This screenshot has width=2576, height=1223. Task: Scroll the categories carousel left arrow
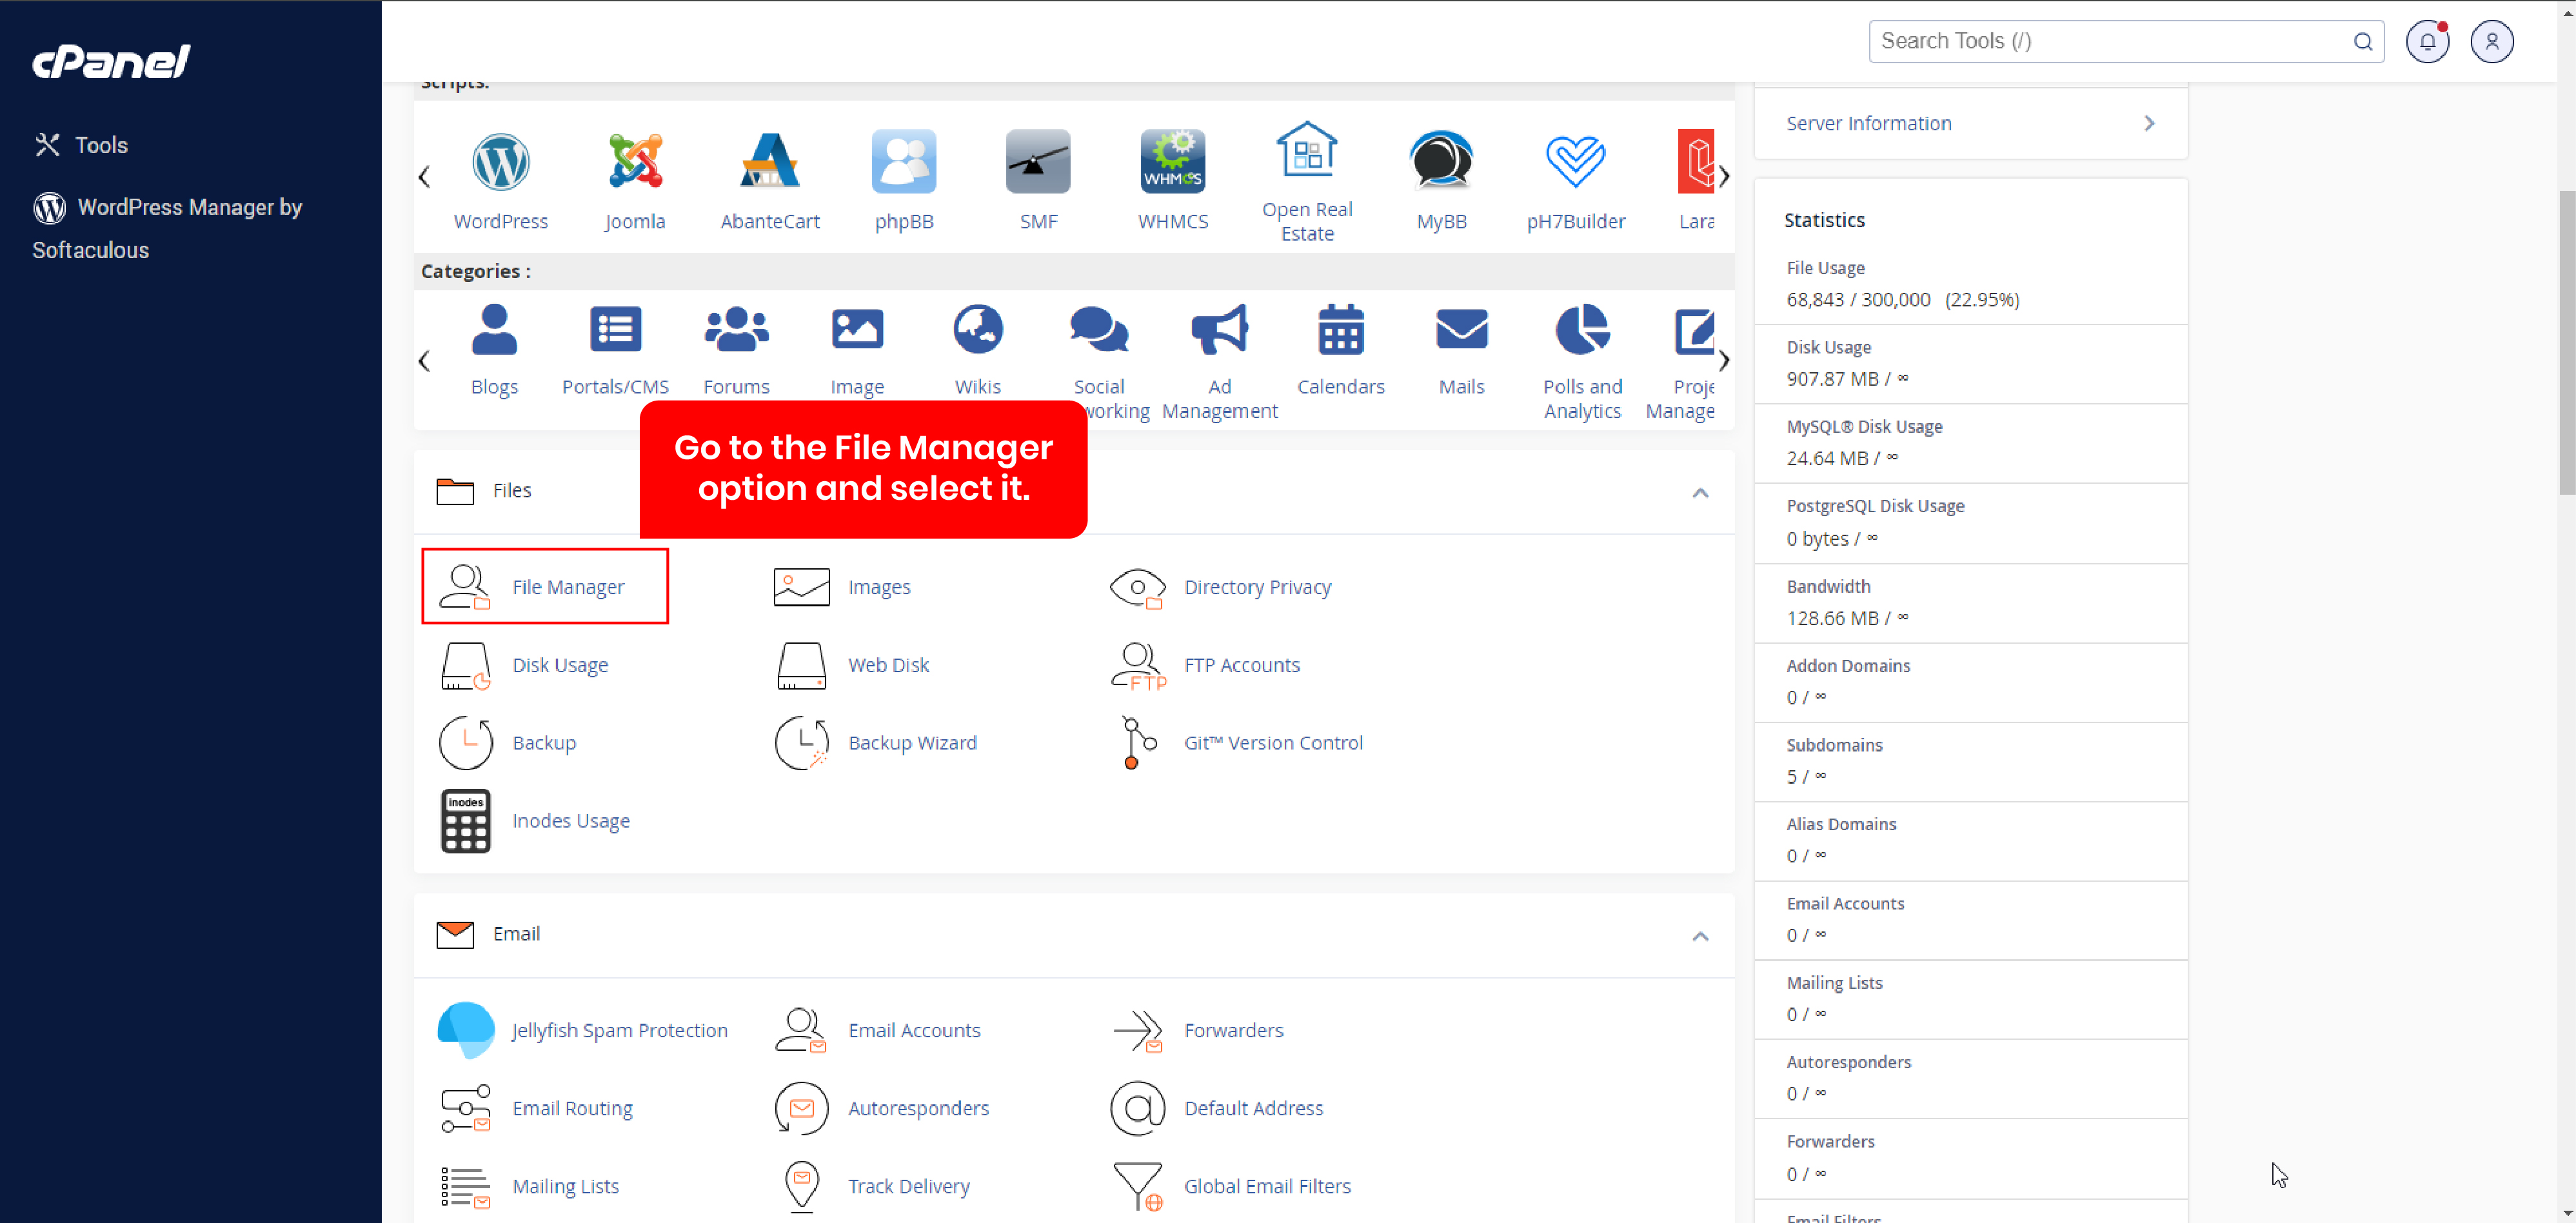(424, 360)
